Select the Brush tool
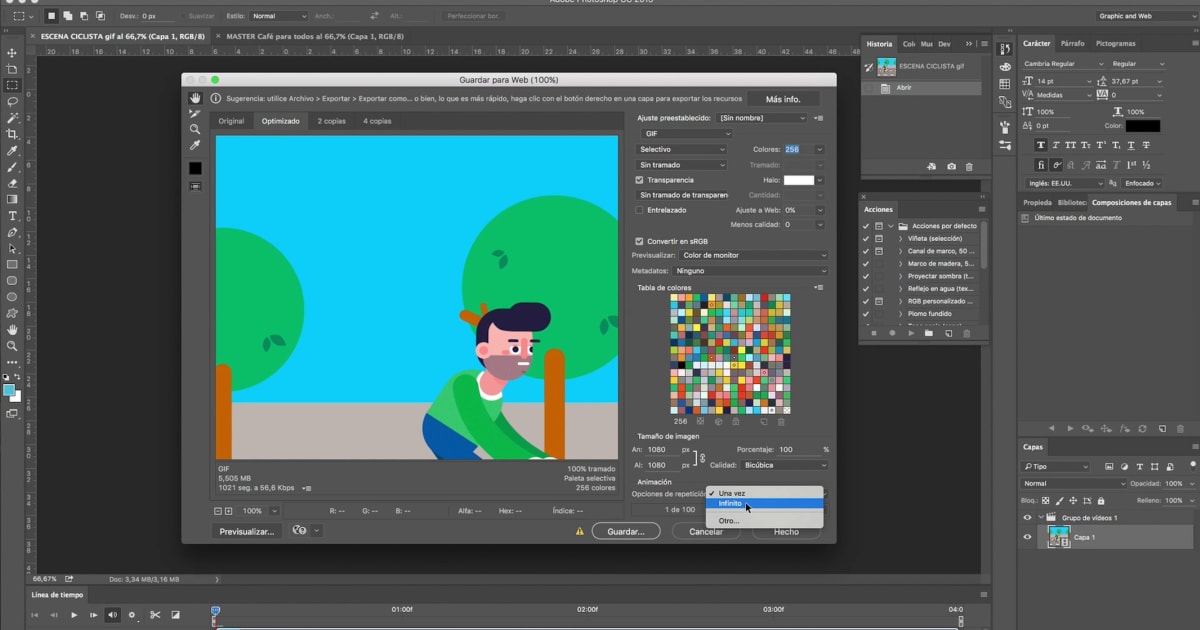The height and width of the screenshot is (630, 1200). (x=12, y=167)
